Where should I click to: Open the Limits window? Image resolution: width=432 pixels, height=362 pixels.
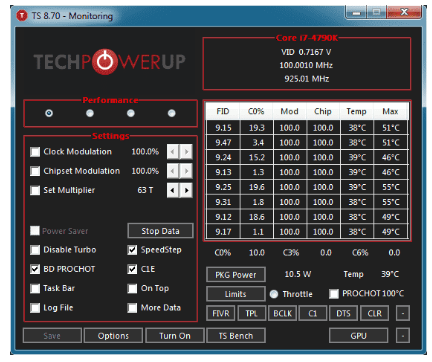coord(236,294)
